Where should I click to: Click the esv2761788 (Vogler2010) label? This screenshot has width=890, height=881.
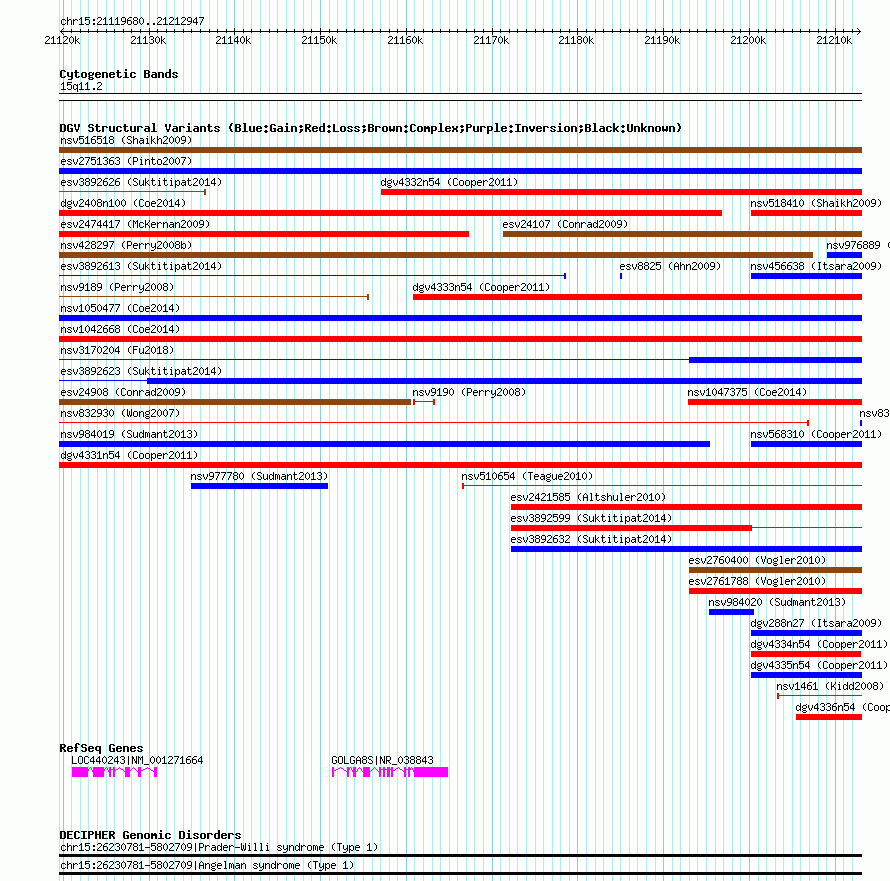(x=757, y=581)
